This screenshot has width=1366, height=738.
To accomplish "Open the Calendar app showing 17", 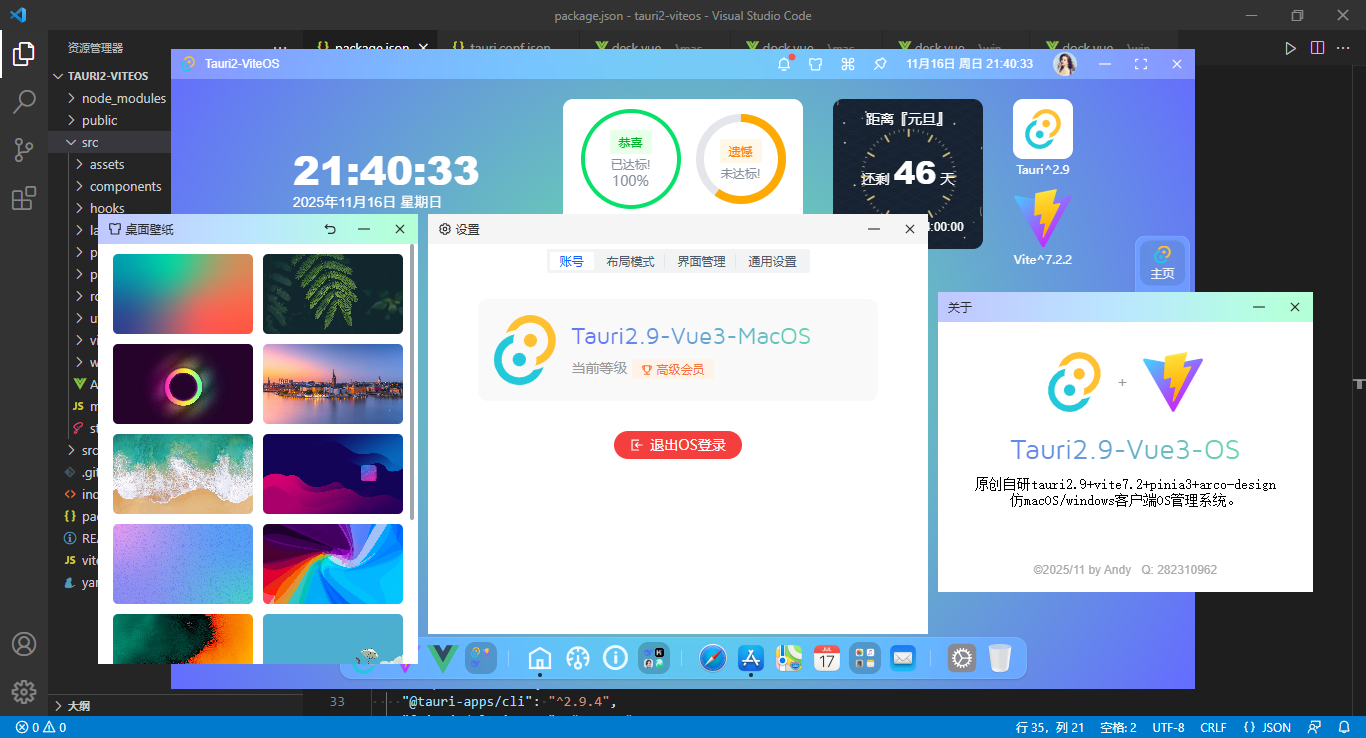I will (826, 658).
